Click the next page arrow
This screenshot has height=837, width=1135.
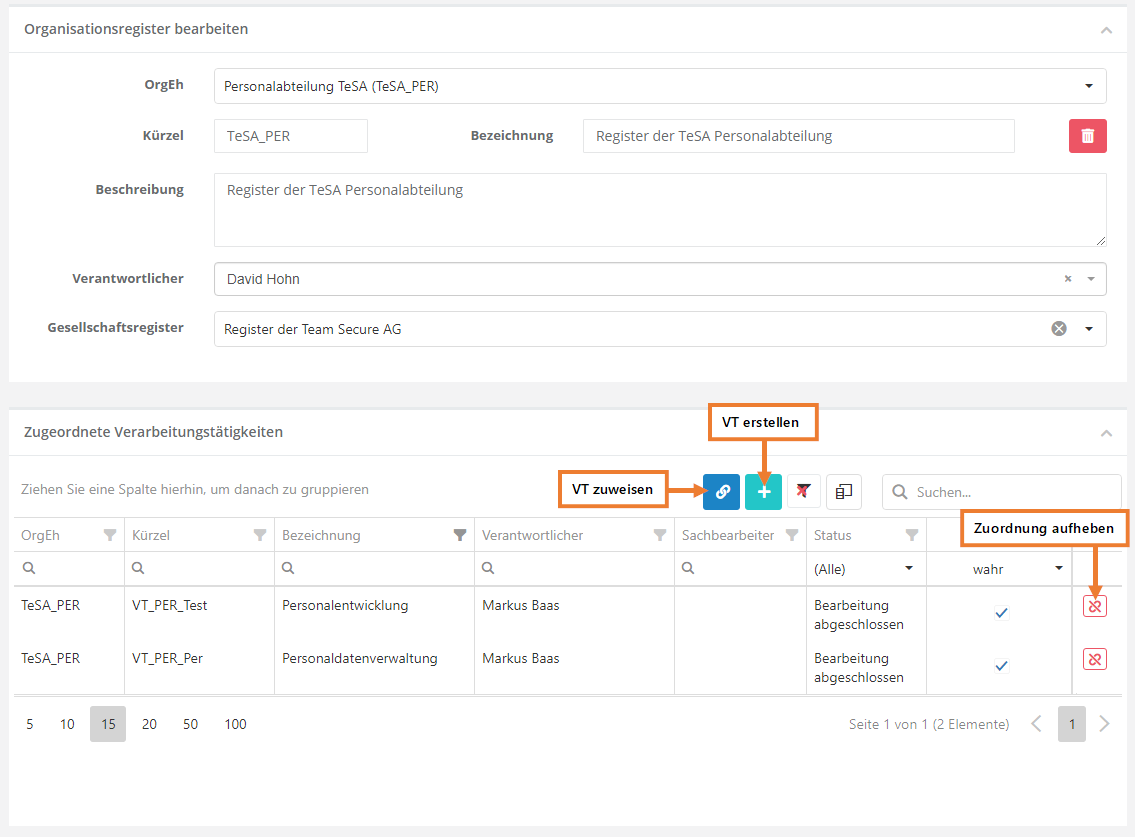[1104, 724]
